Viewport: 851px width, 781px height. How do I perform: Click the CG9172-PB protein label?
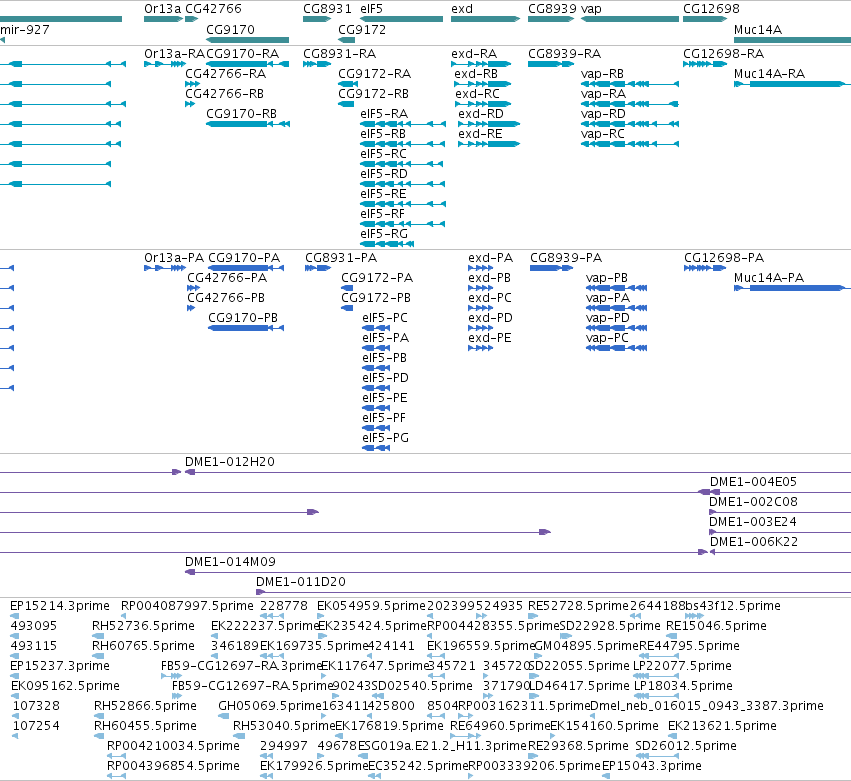pos(376,298)
